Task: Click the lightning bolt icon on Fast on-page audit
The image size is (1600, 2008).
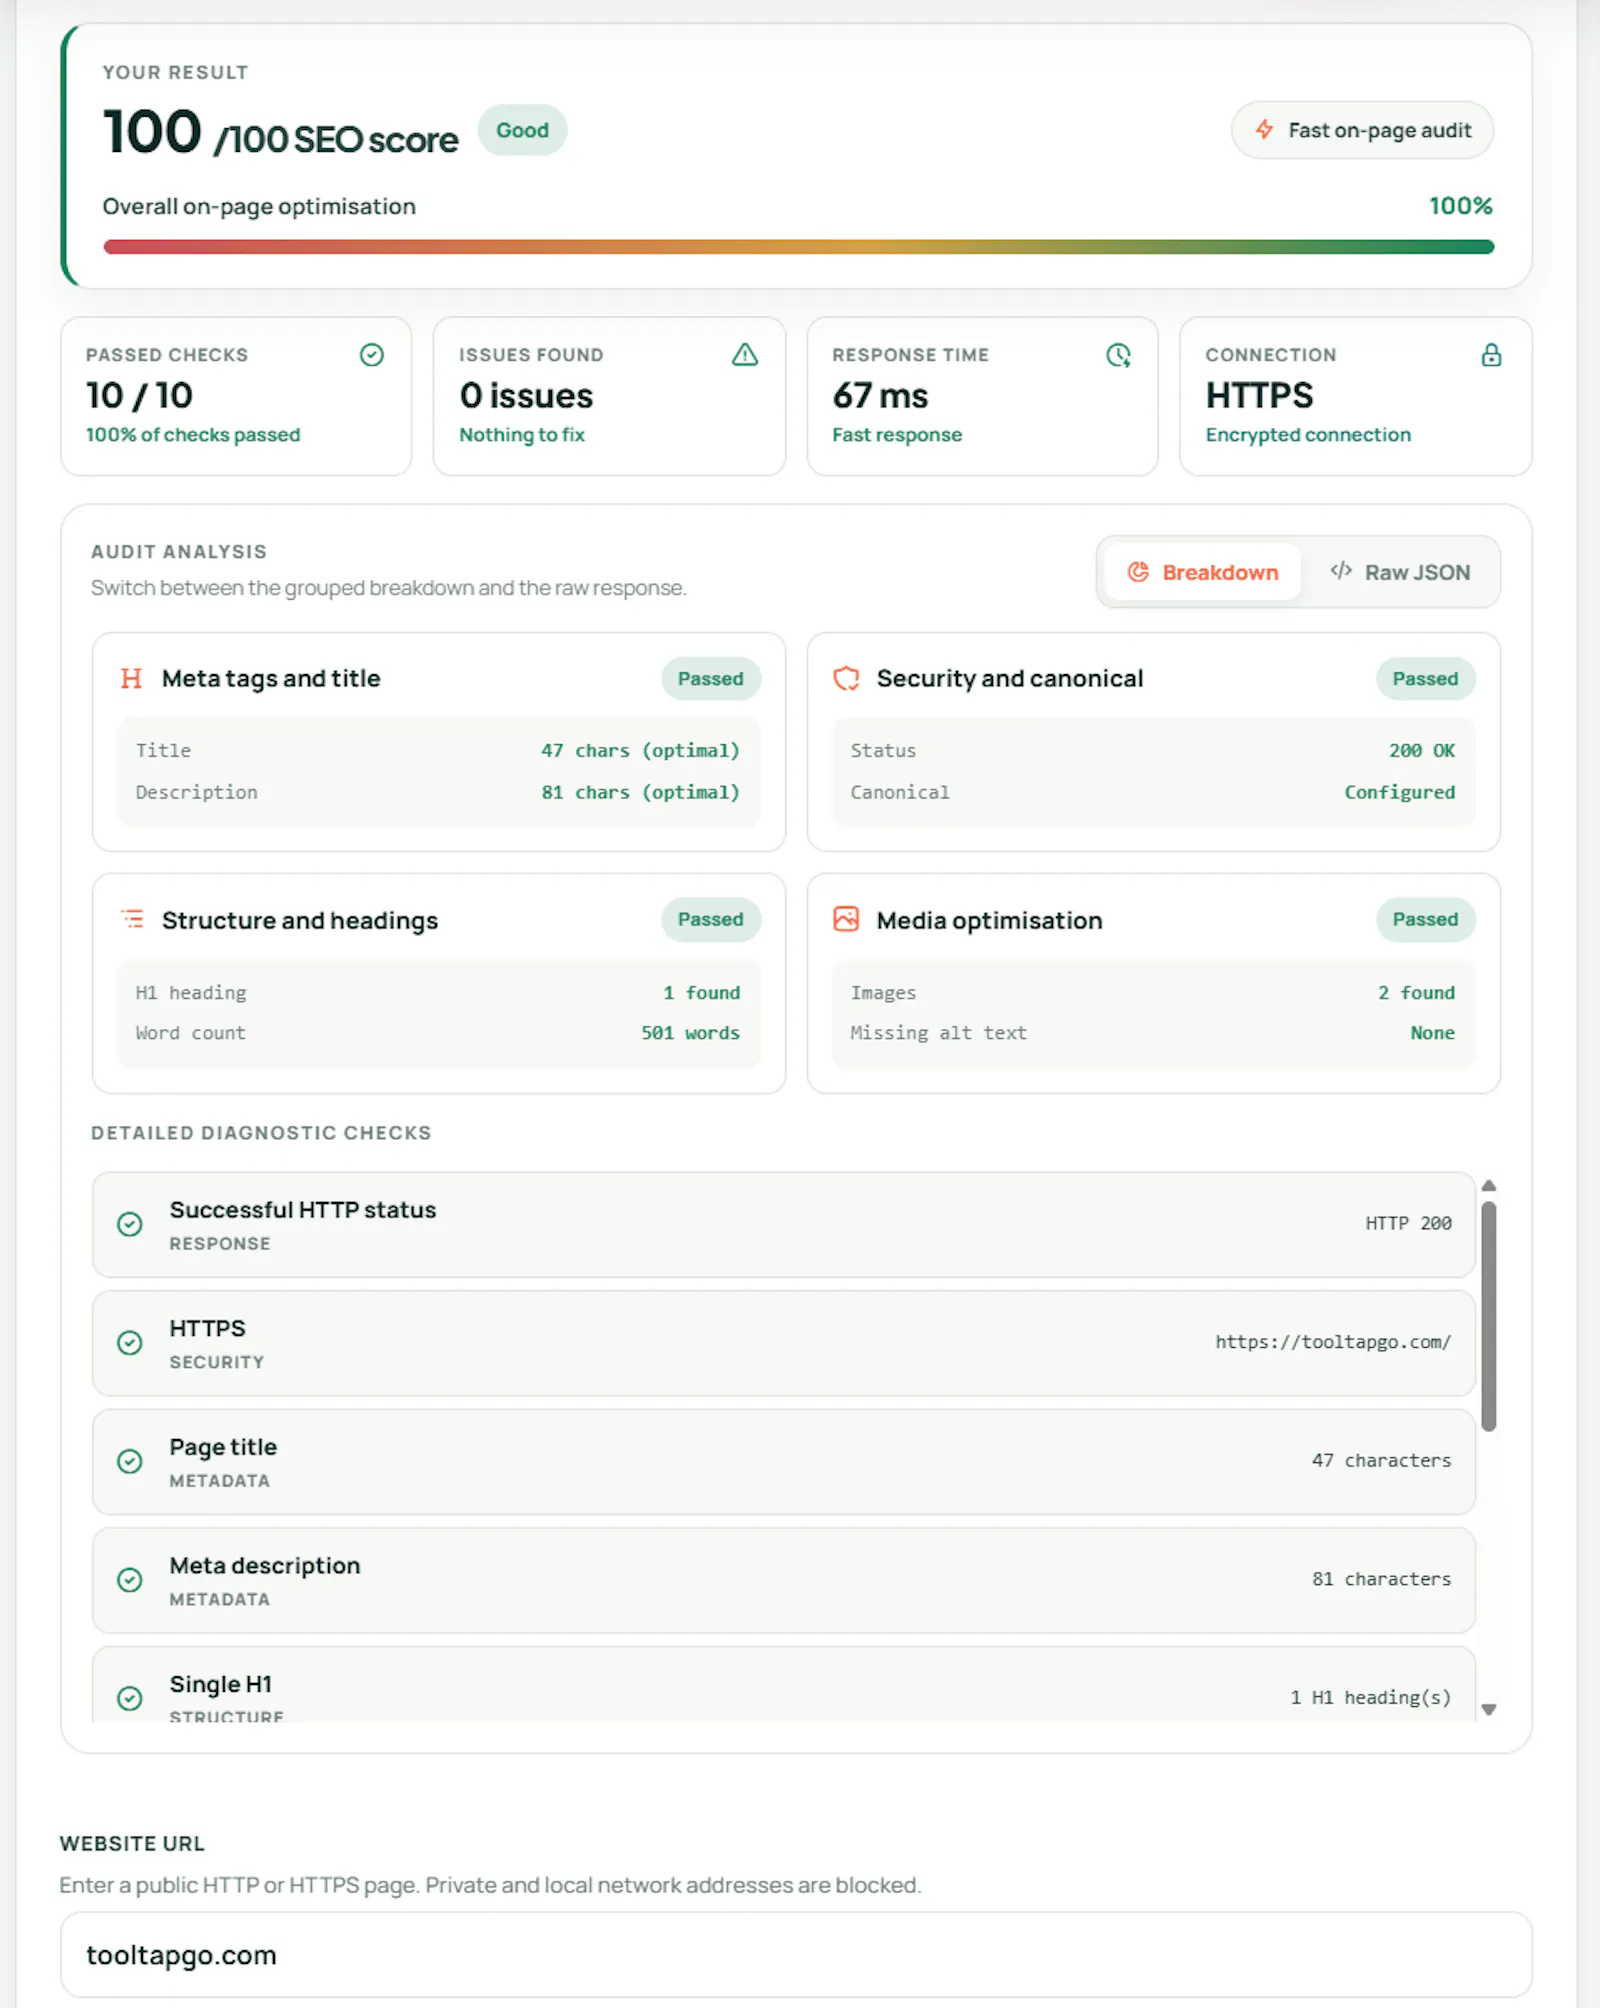Action: pyautogui.click(x=1265, y=130)
